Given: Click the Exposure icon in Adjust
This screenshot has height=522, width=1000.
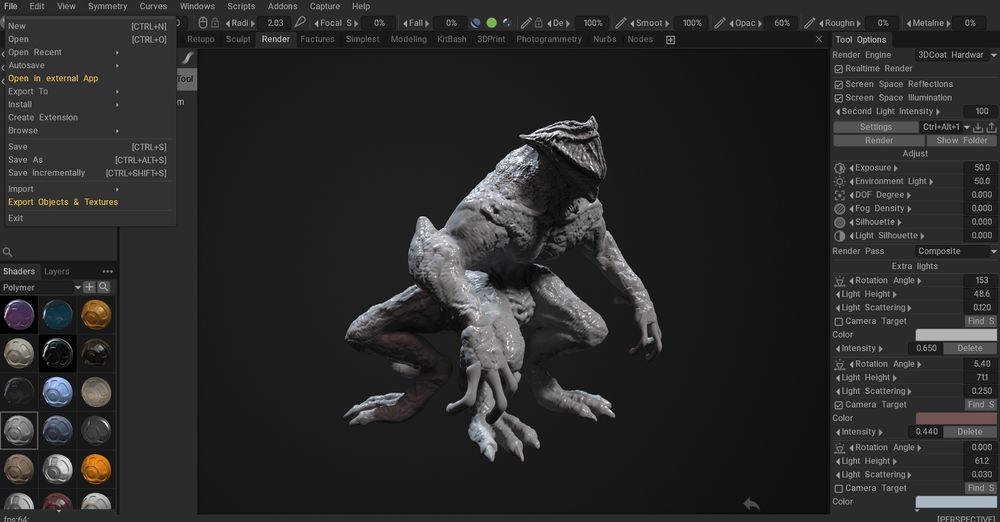Looking at the screenshot, I should pos(839,168).
